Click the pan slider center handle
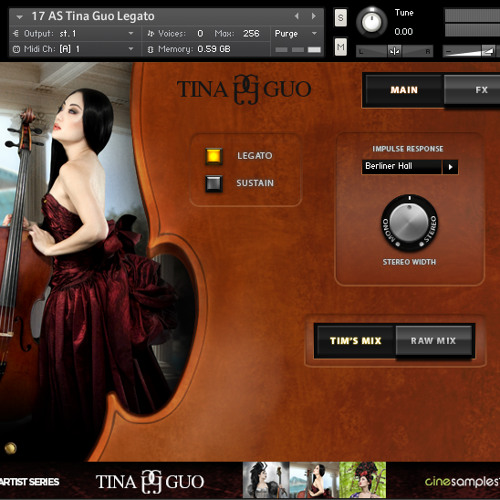500x500 pixels. (394, 51)
